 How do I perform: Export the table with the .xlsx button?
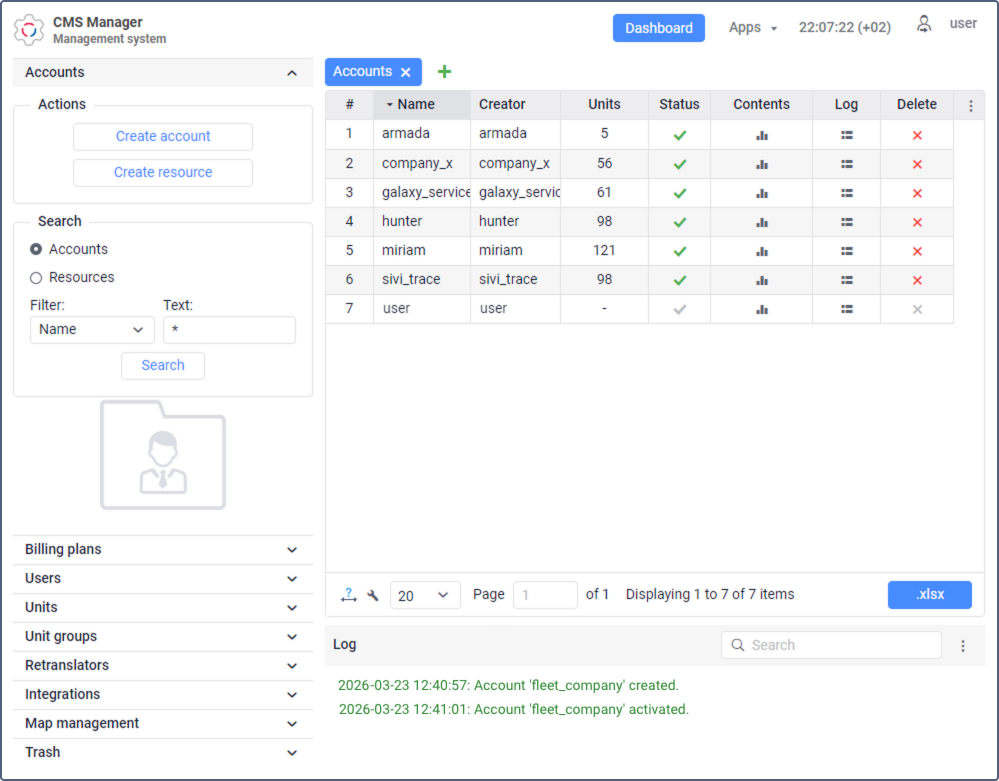tap(929, 594)
